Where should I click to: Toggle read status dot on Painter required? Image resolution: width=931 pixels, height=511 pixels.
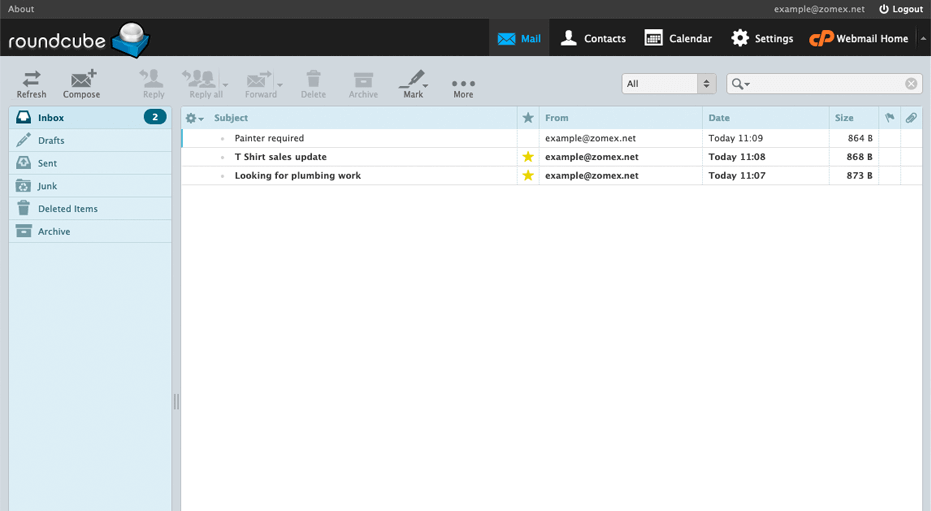pos(223,139)
